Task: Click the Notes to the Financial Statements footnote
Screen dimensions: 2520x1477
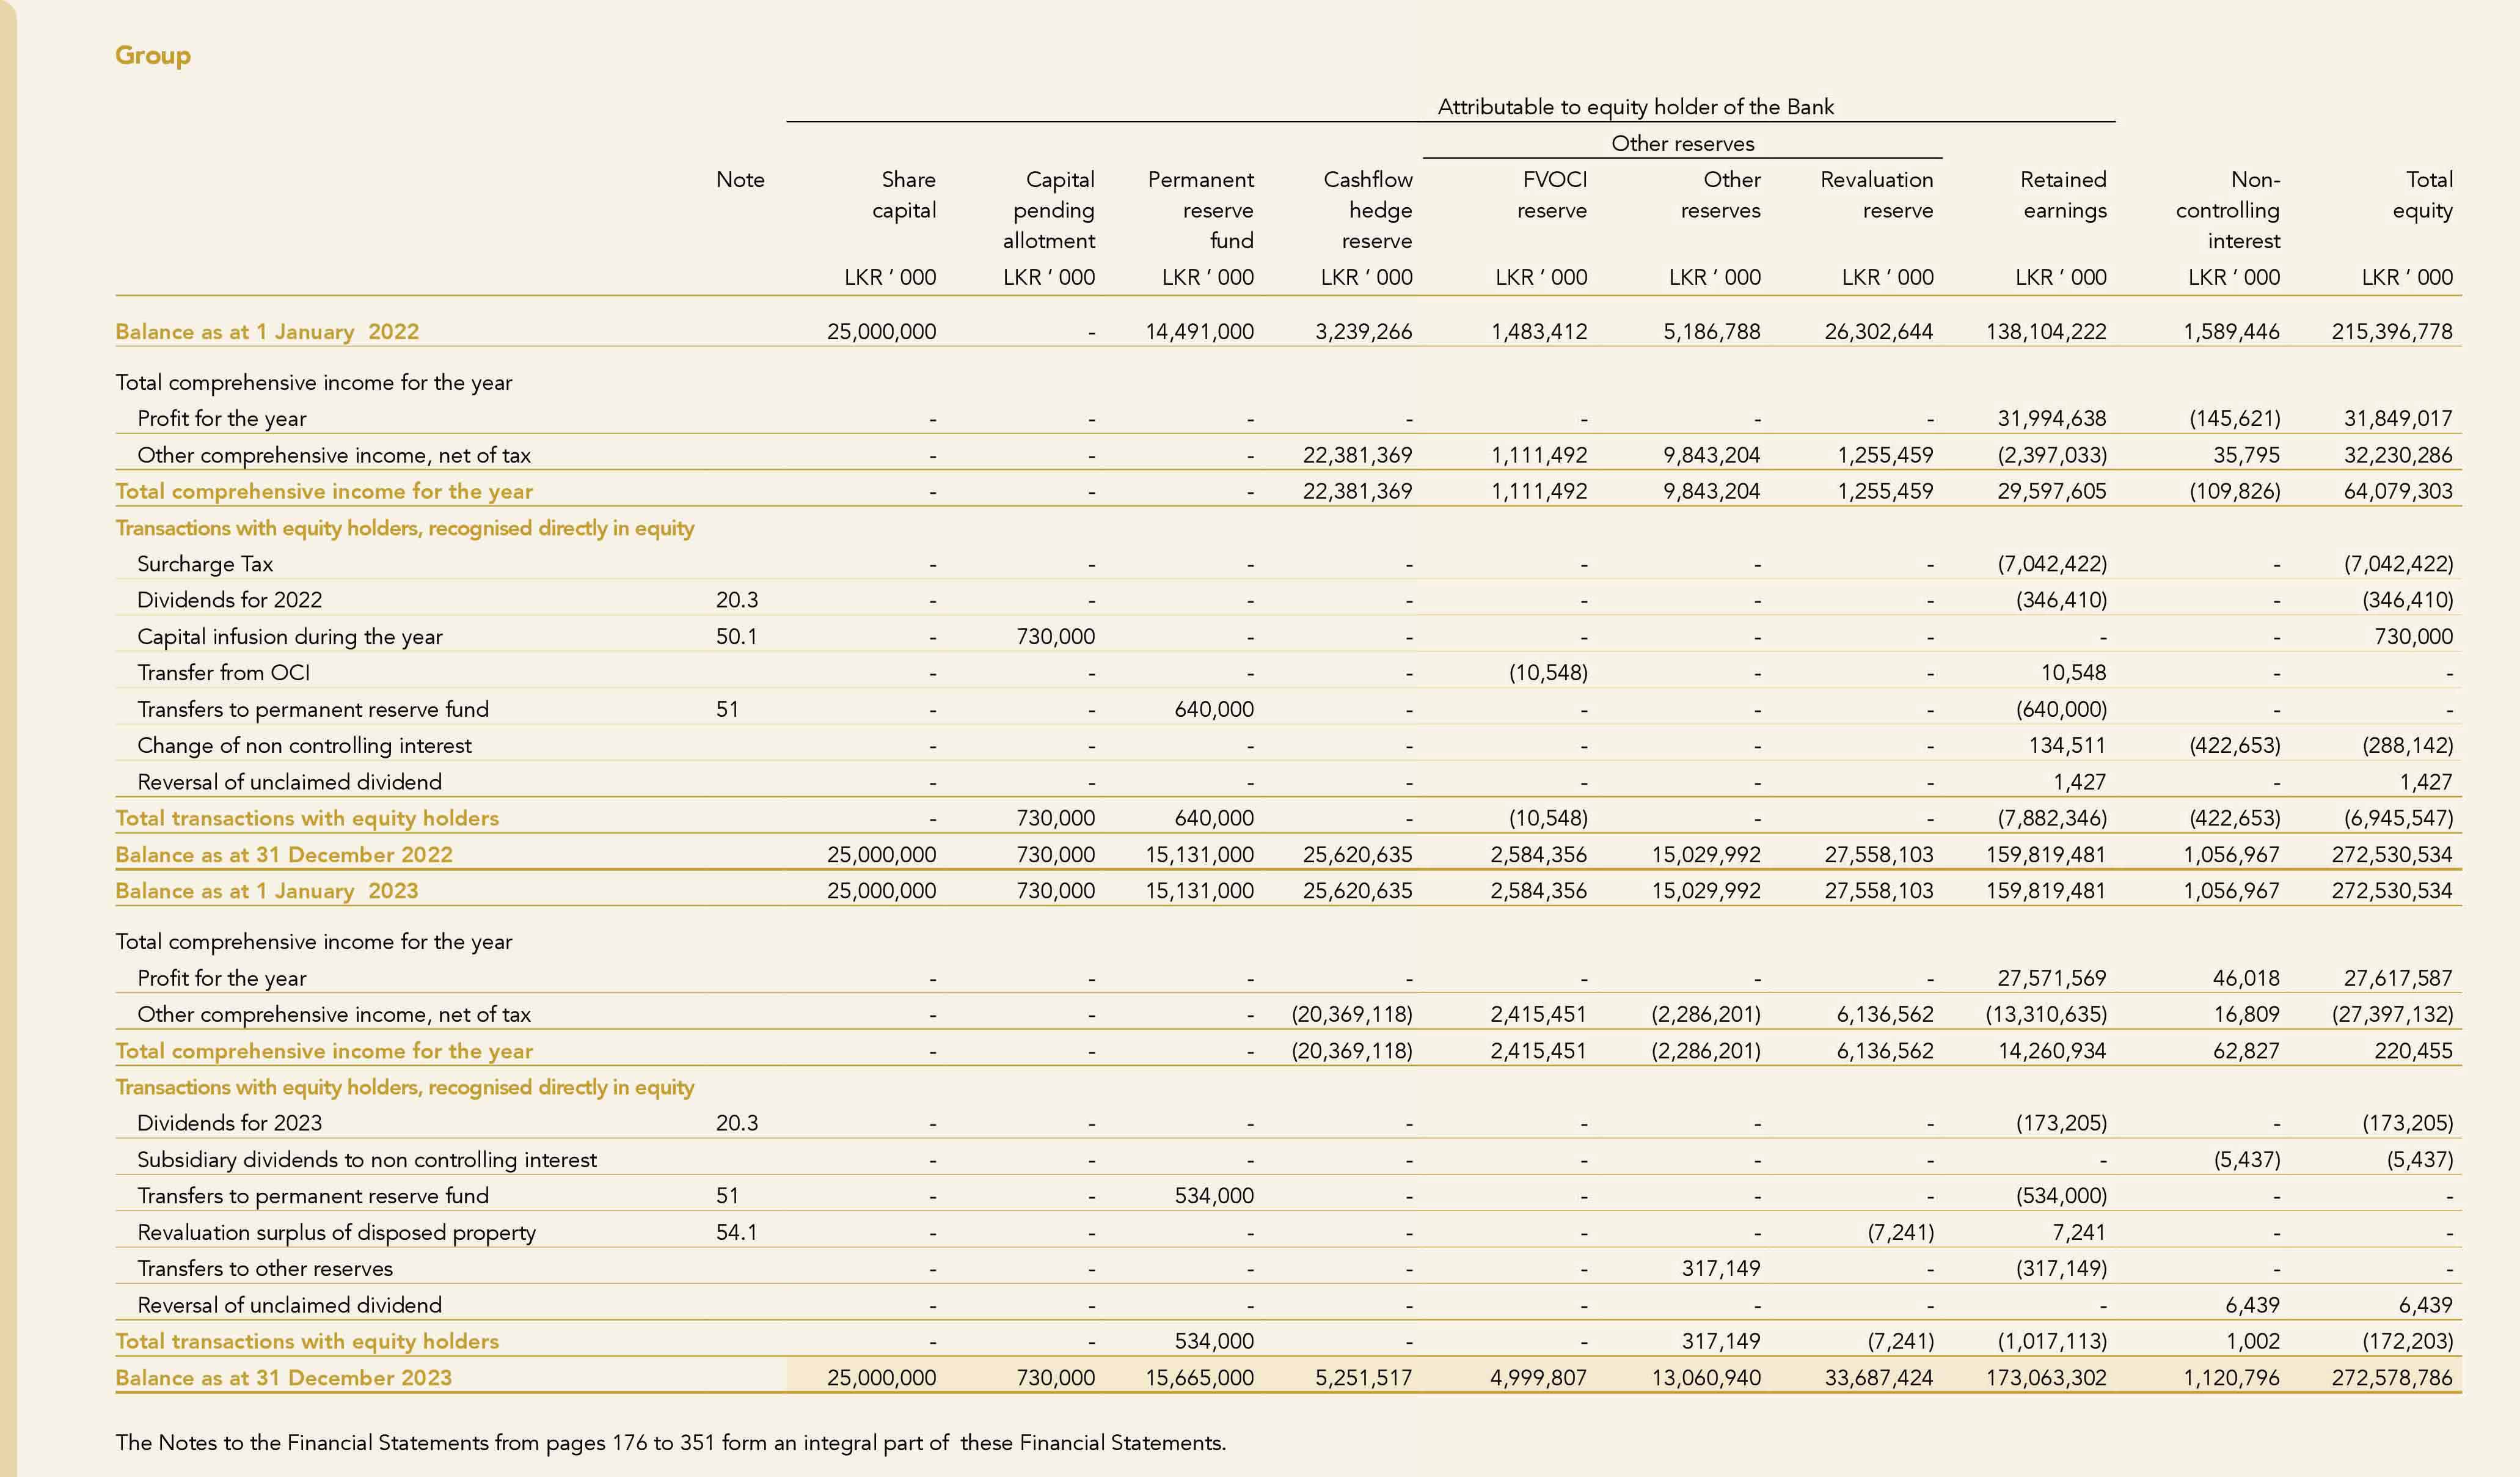Action: (670, 1443)
